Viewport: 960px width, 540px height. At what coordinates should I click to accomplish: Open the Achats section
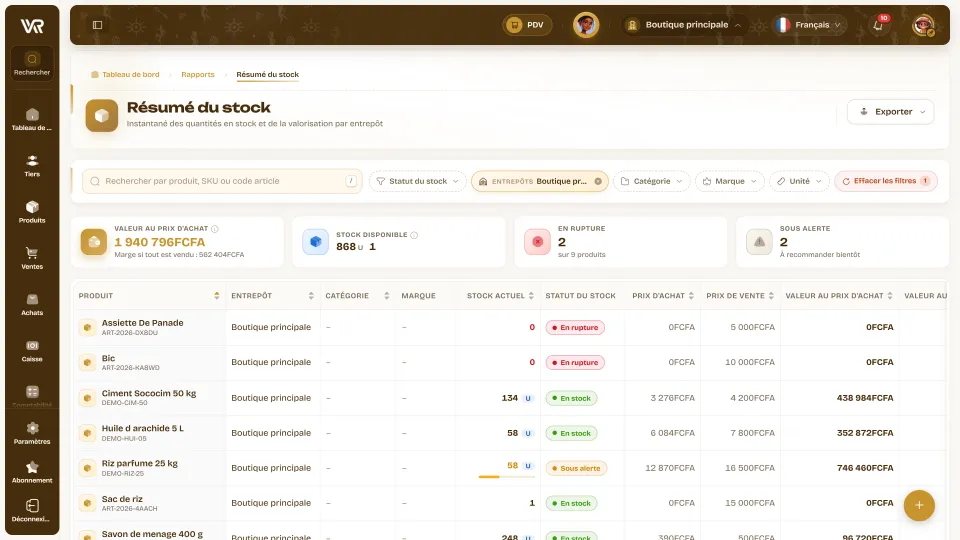(x=32, y=304)
